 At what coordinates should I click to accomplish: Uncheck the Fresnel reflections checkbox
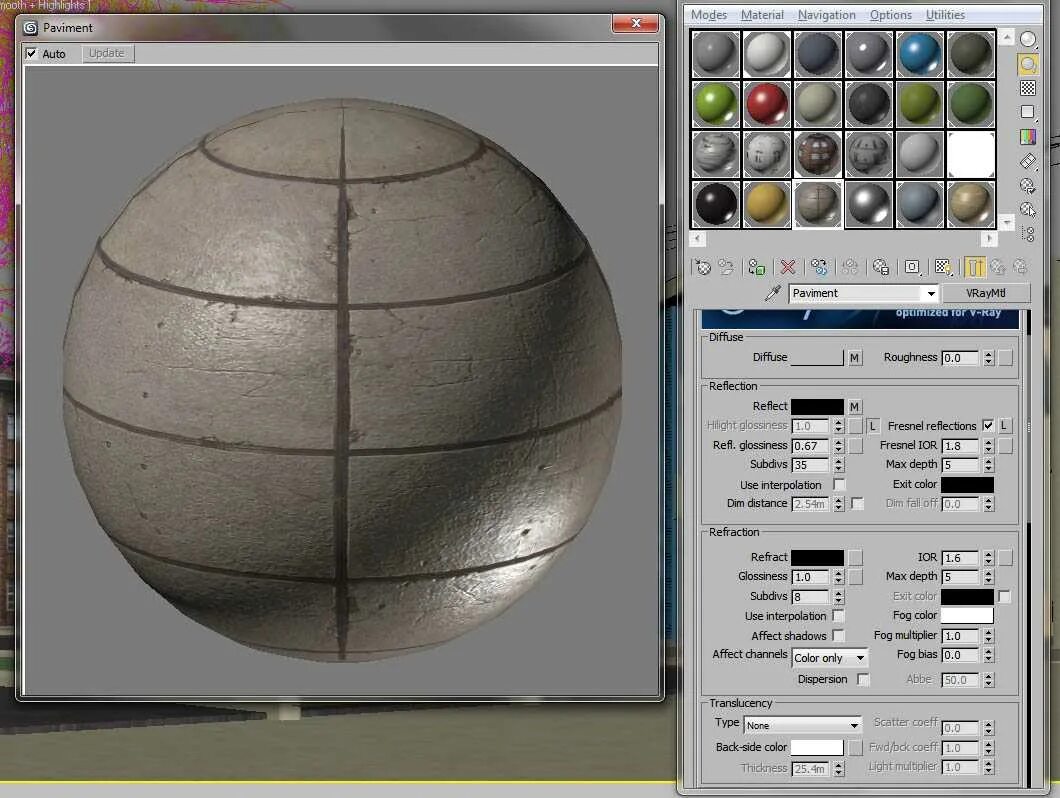(988, 425)
